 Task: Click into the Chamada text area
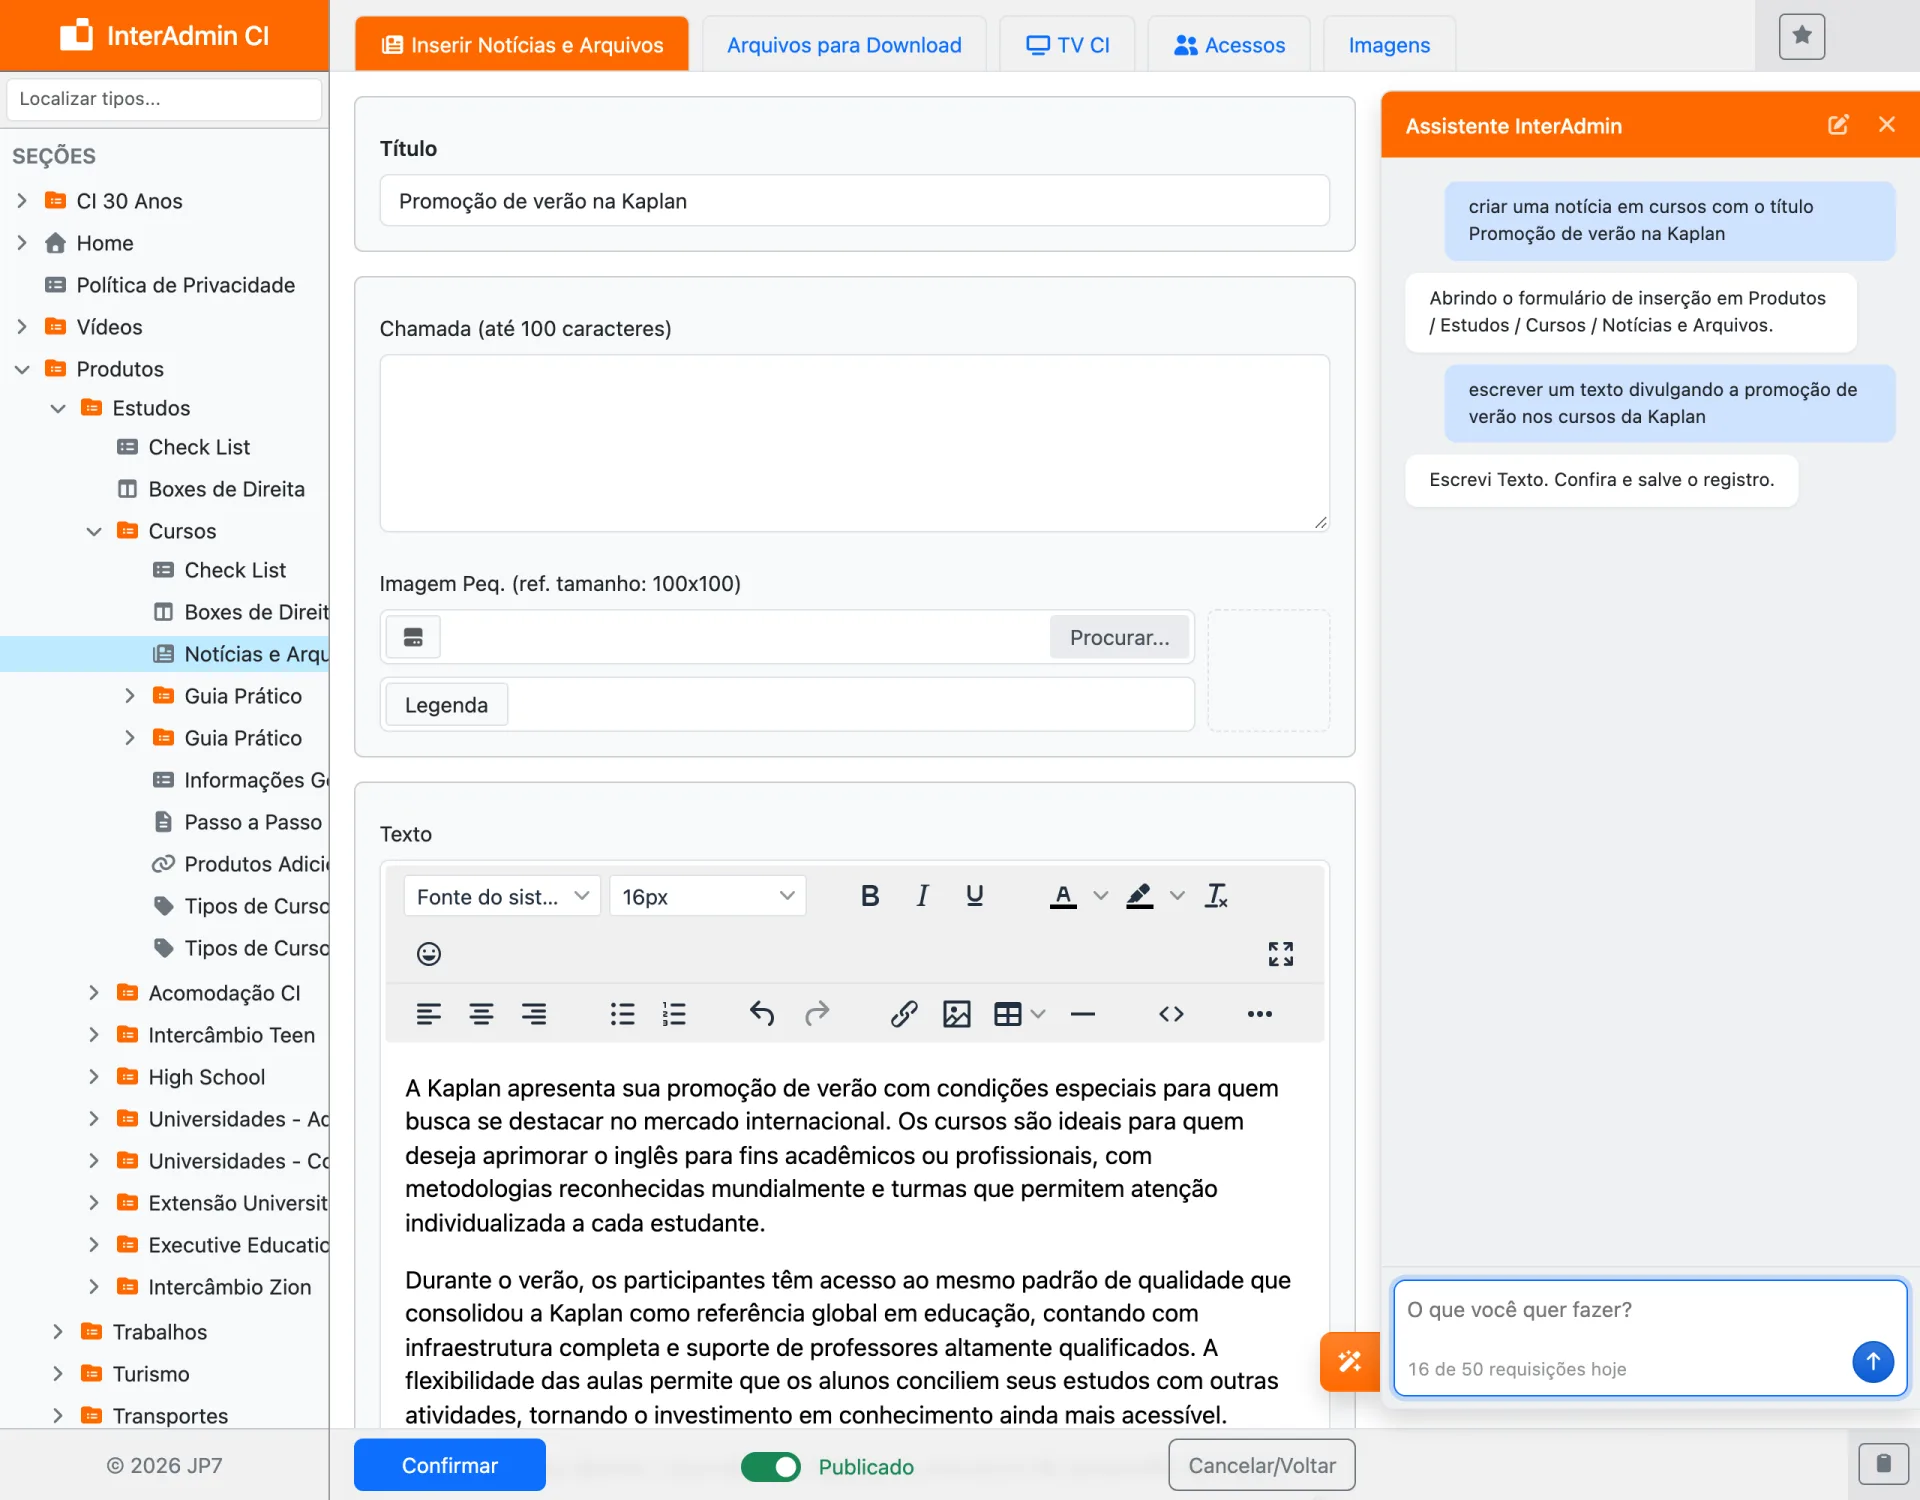[x=854, y=443]
